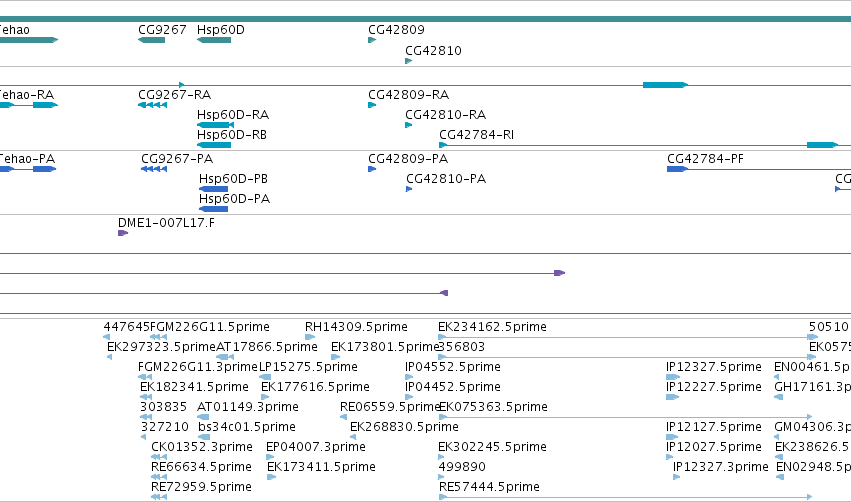Viewport: 851px width, 502px height.
Task: Click EST RE72959.5prime
Action: point(201,487)
